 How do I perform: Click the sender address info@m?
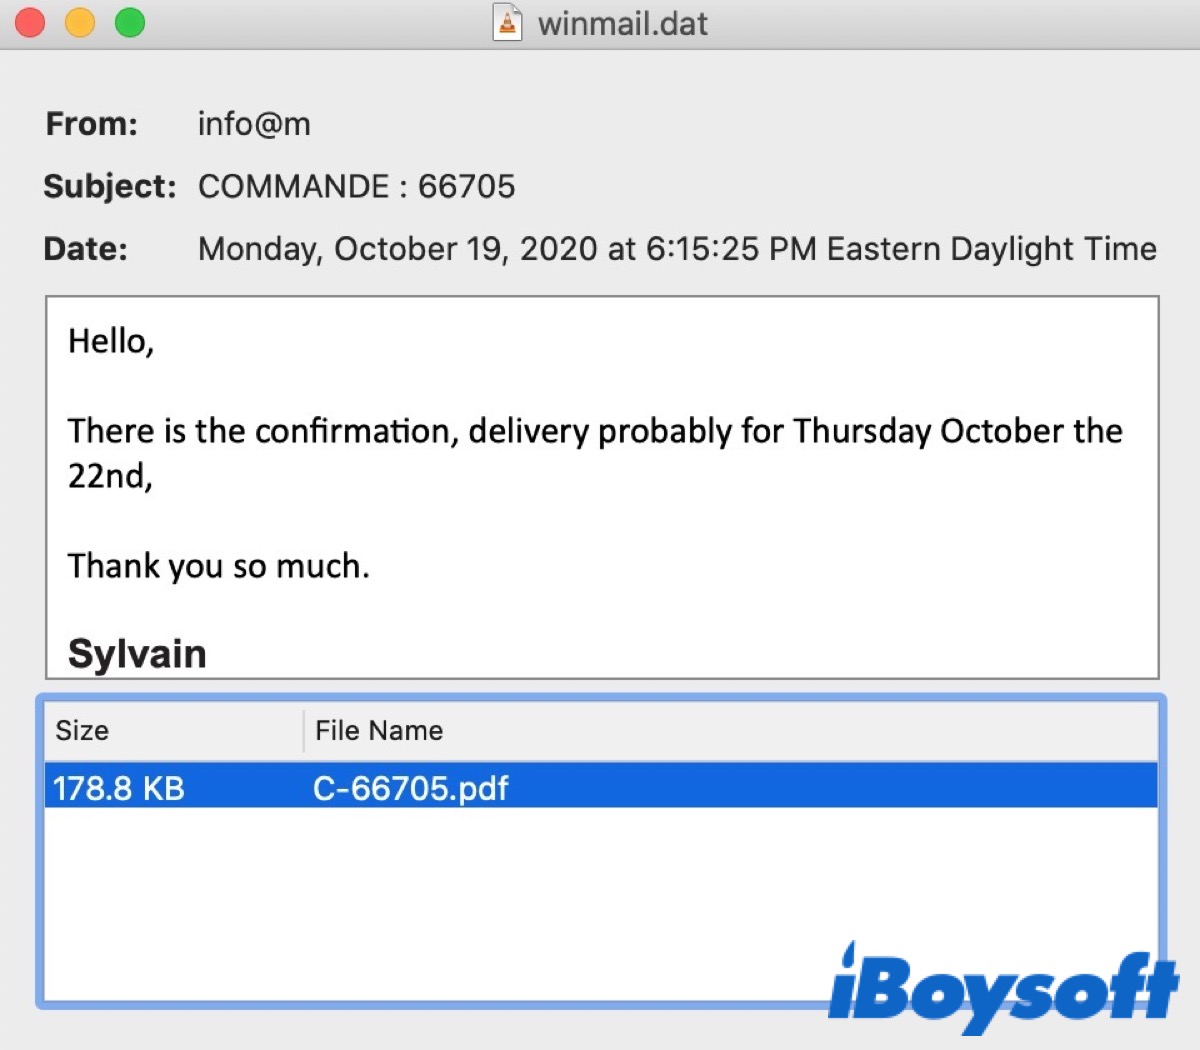tap(254, 124)
